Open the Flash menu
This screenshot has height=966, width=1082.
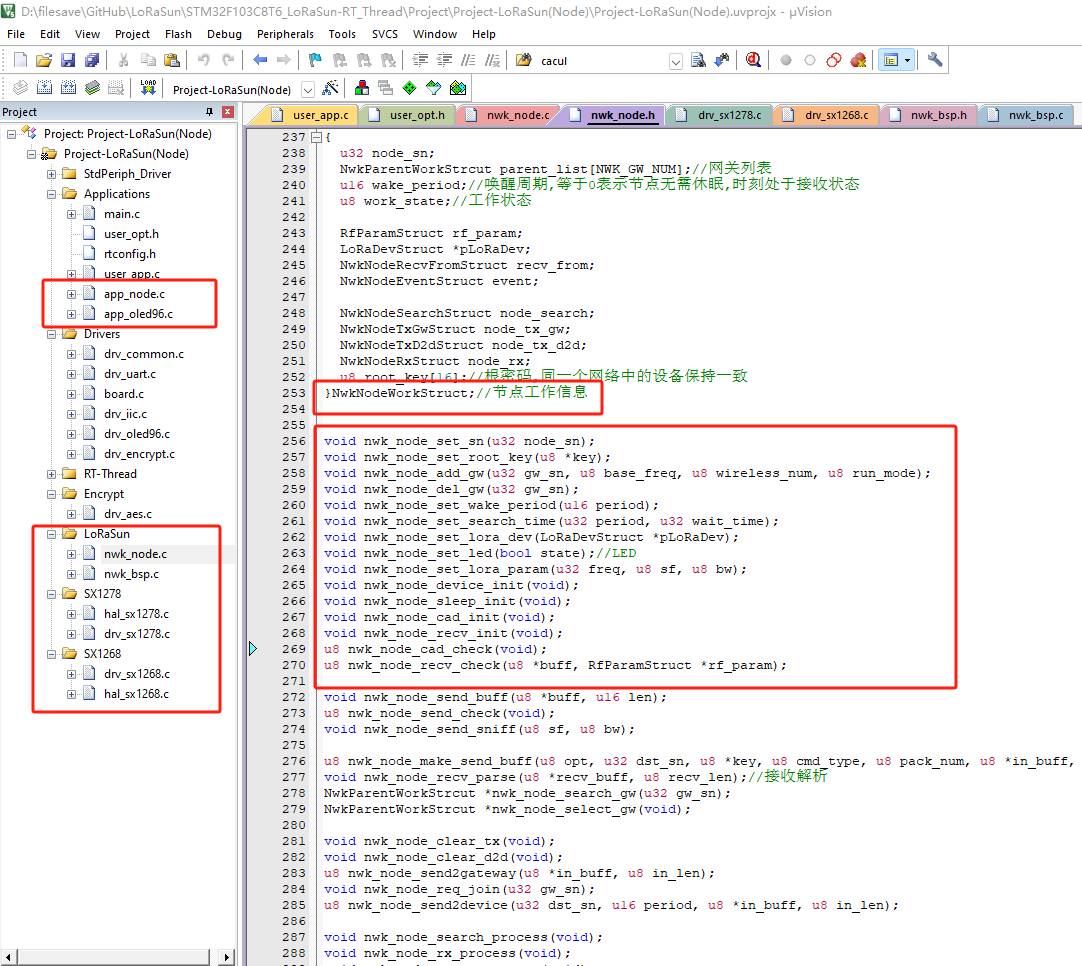pyautogui.click(x=178, y=34)
